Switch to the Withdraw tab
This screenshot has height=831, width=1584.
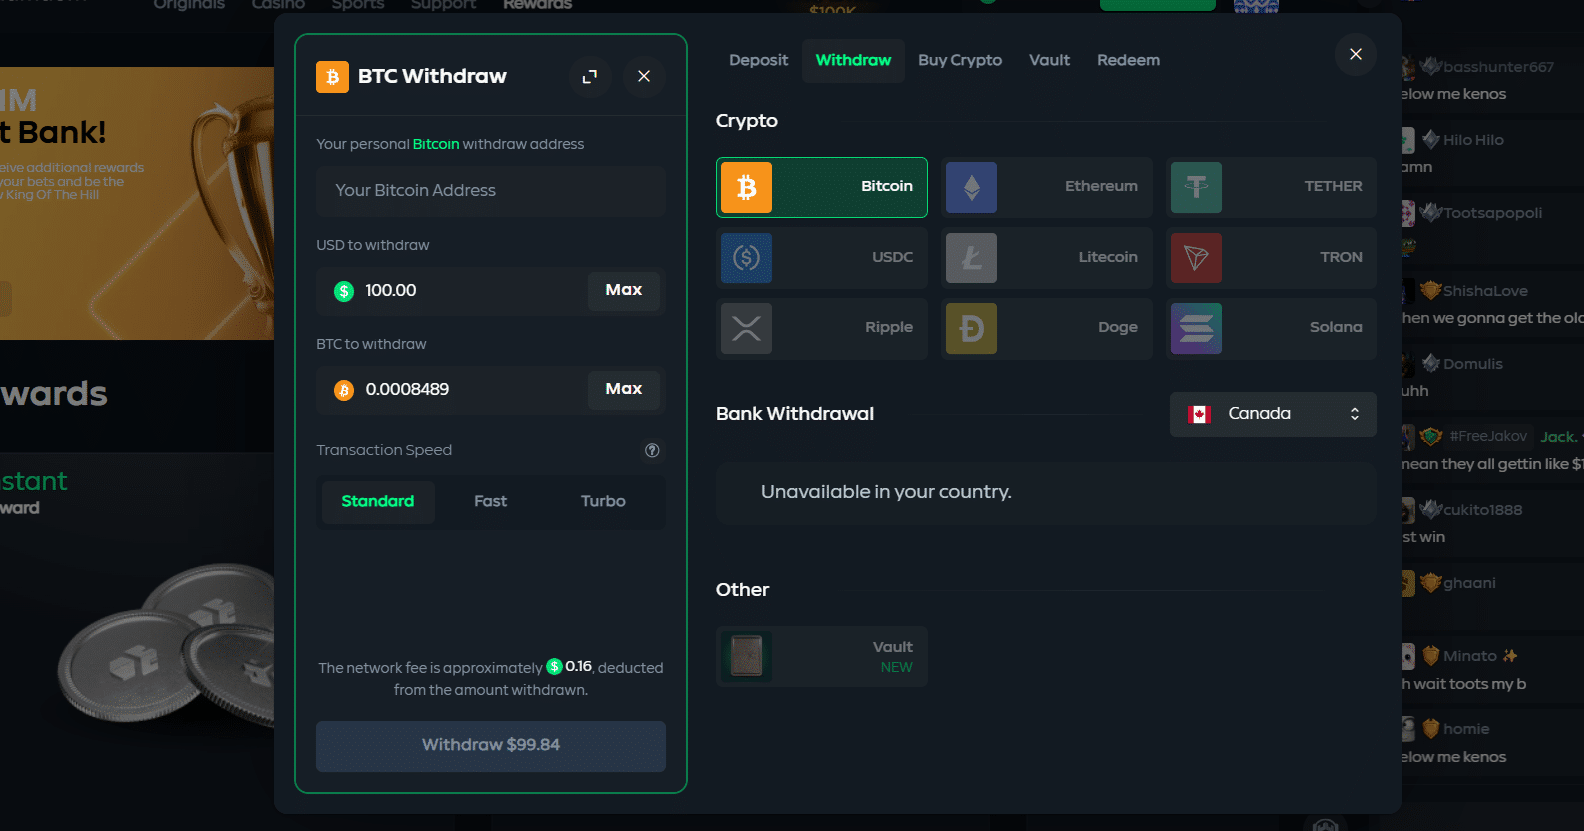853,60
